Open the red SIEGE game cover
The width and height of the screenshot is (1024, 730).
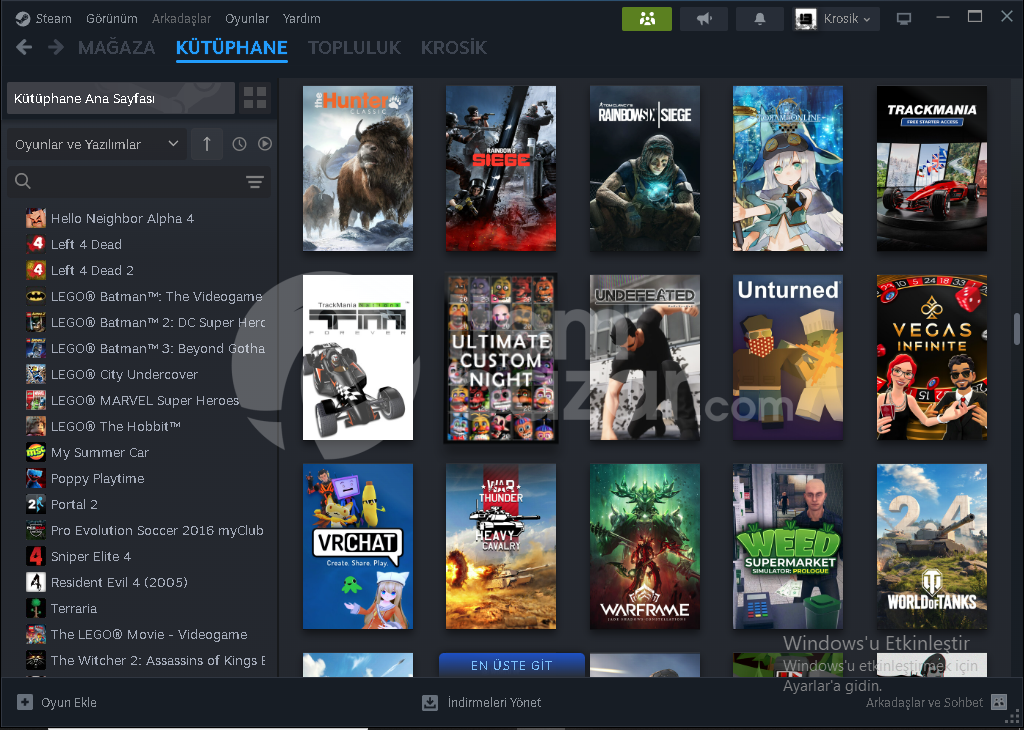501,168
